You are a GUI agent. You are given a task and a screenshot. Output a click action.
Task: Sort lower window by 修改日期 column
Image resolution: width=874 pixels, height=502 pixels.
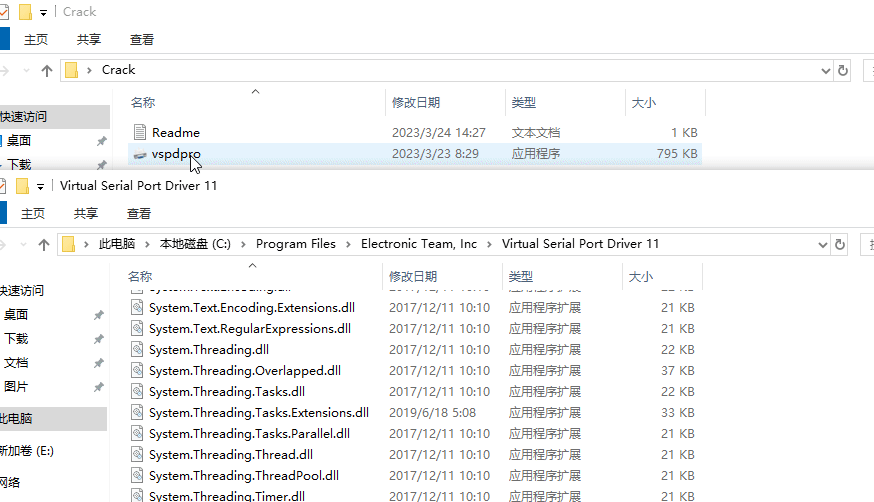coord(413,276)
